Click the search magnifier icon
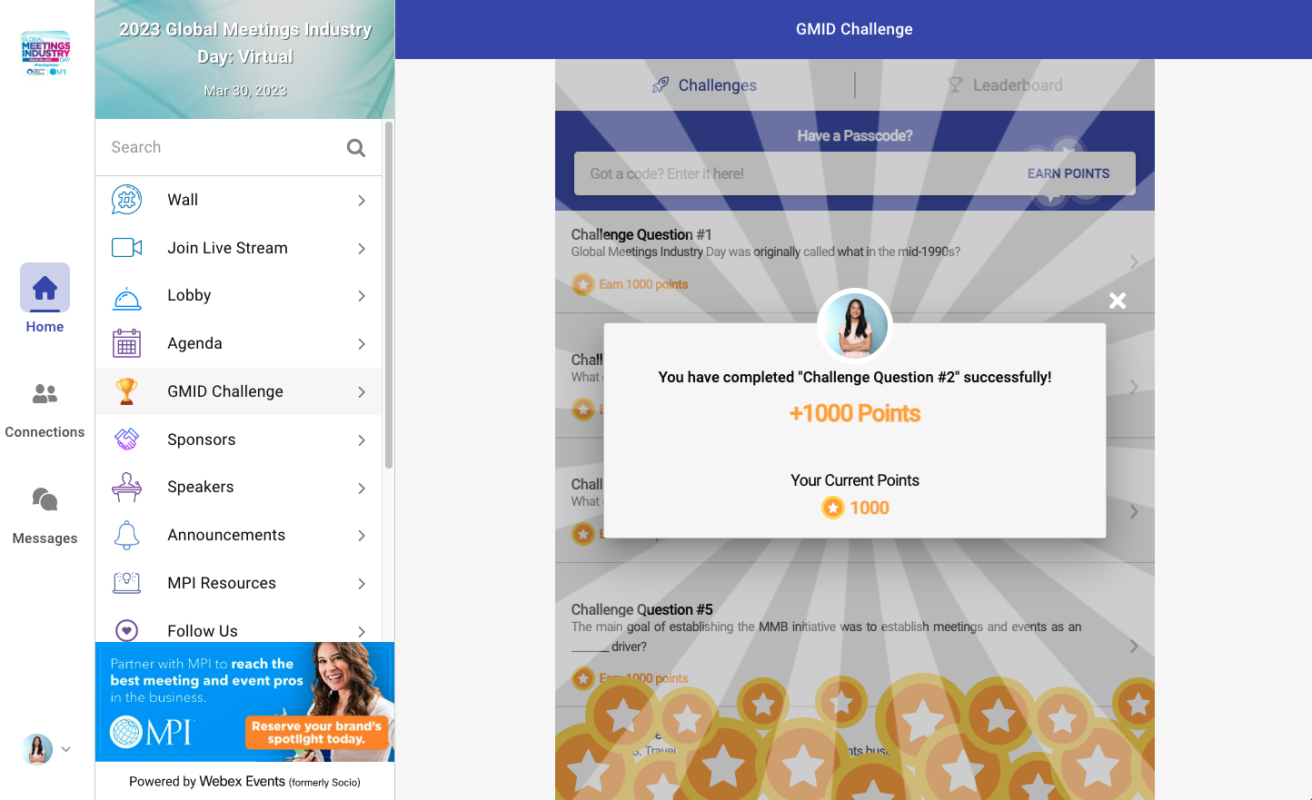Image resolution: width=1312 pixels, height=800 pixels. (x=356, y=148)
